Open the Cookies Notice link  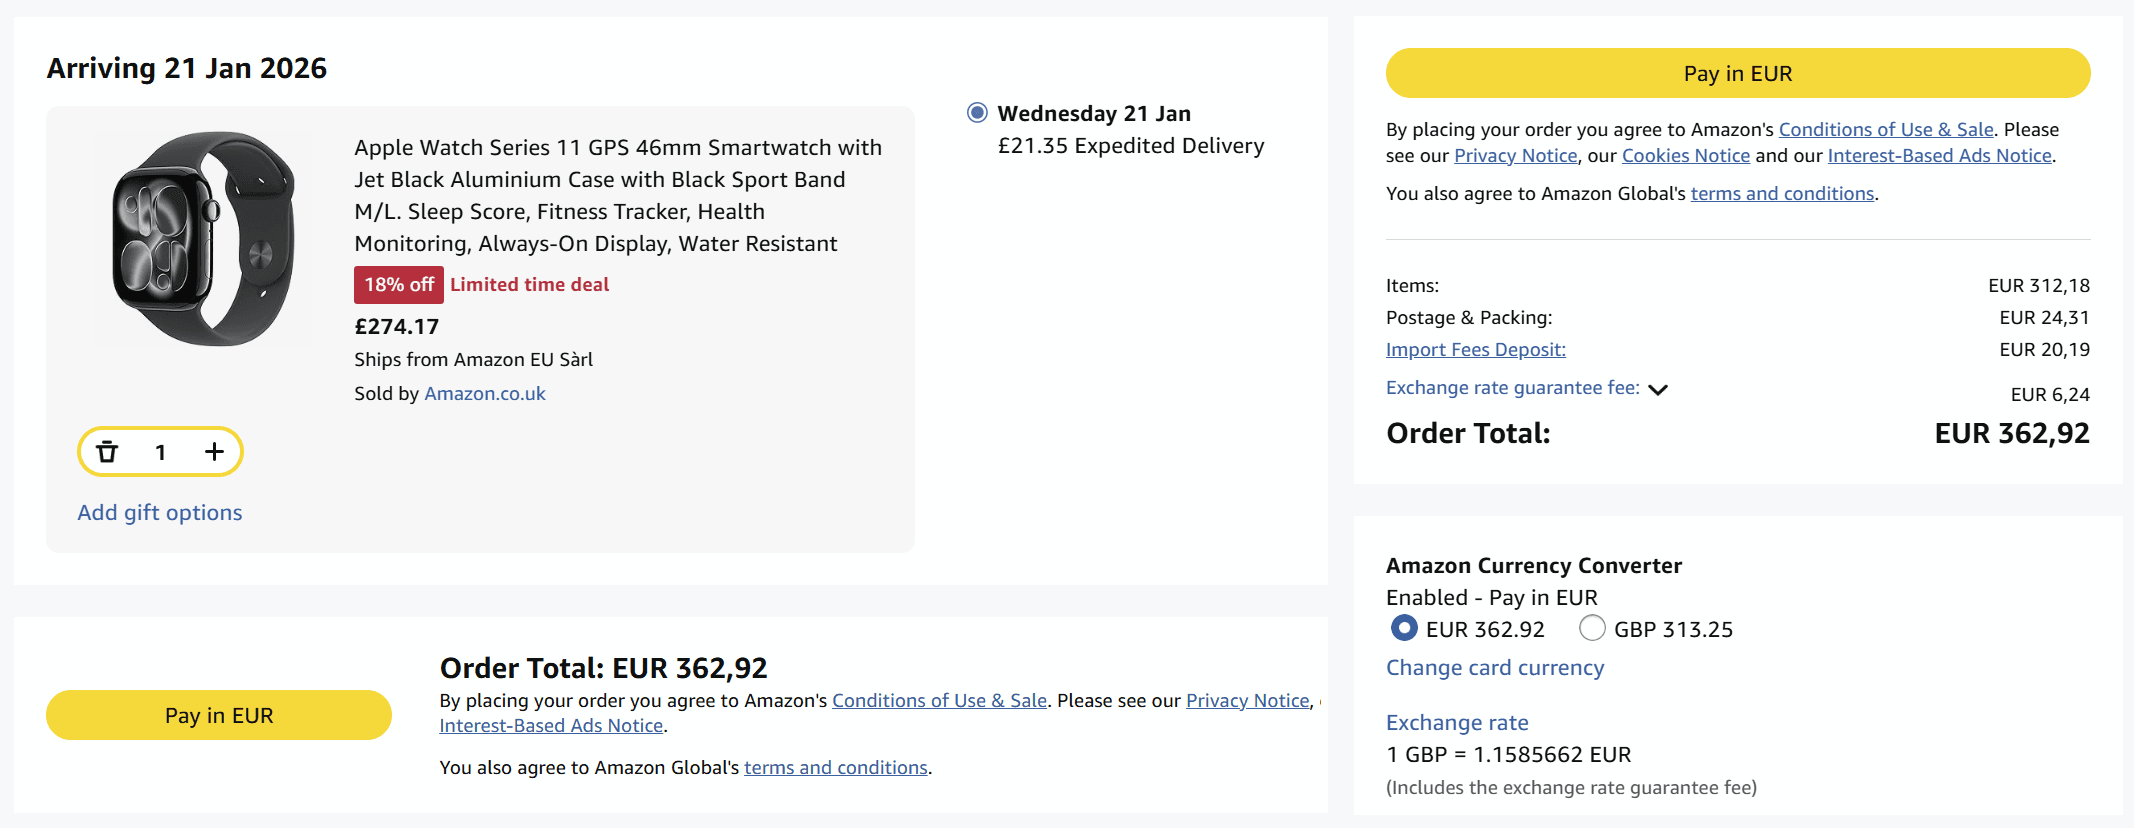1685,155
